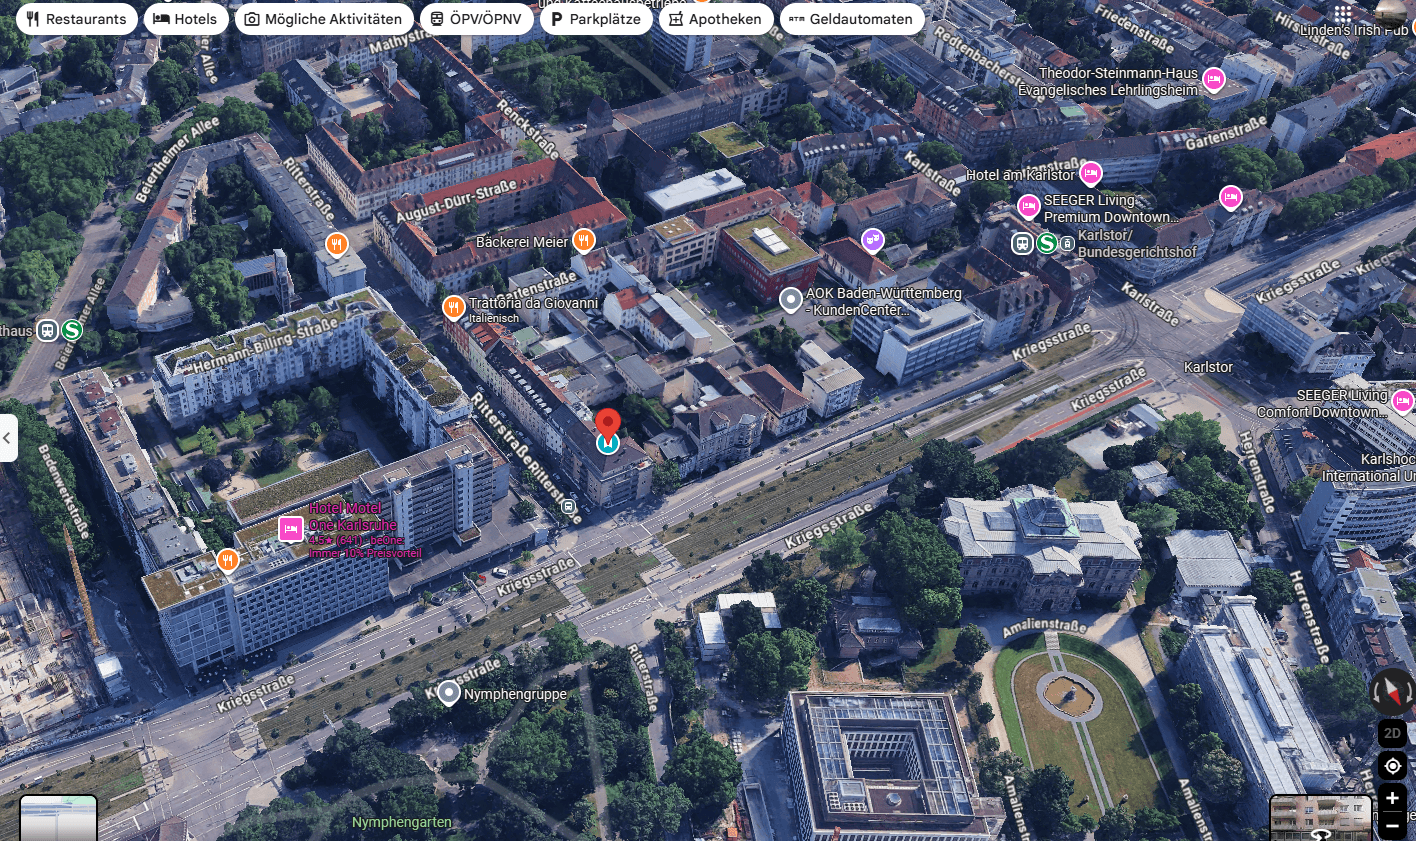Click the purple shopping marker near Karlstraße
The width and height of the screenshot is (1416, 841).
873,240
